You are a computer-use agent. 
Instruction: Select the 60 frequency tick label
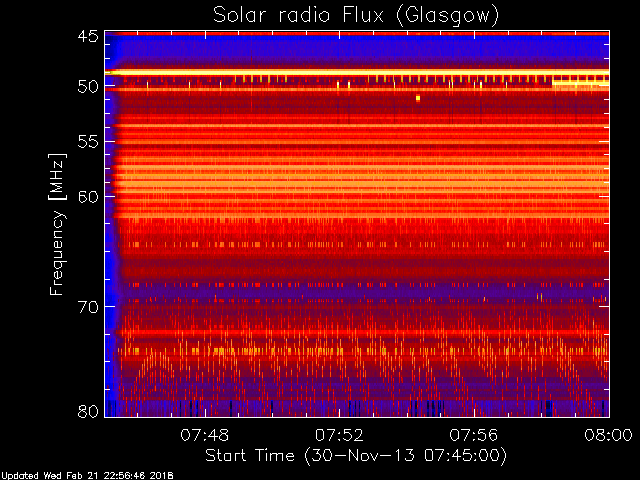click(88, 197)
